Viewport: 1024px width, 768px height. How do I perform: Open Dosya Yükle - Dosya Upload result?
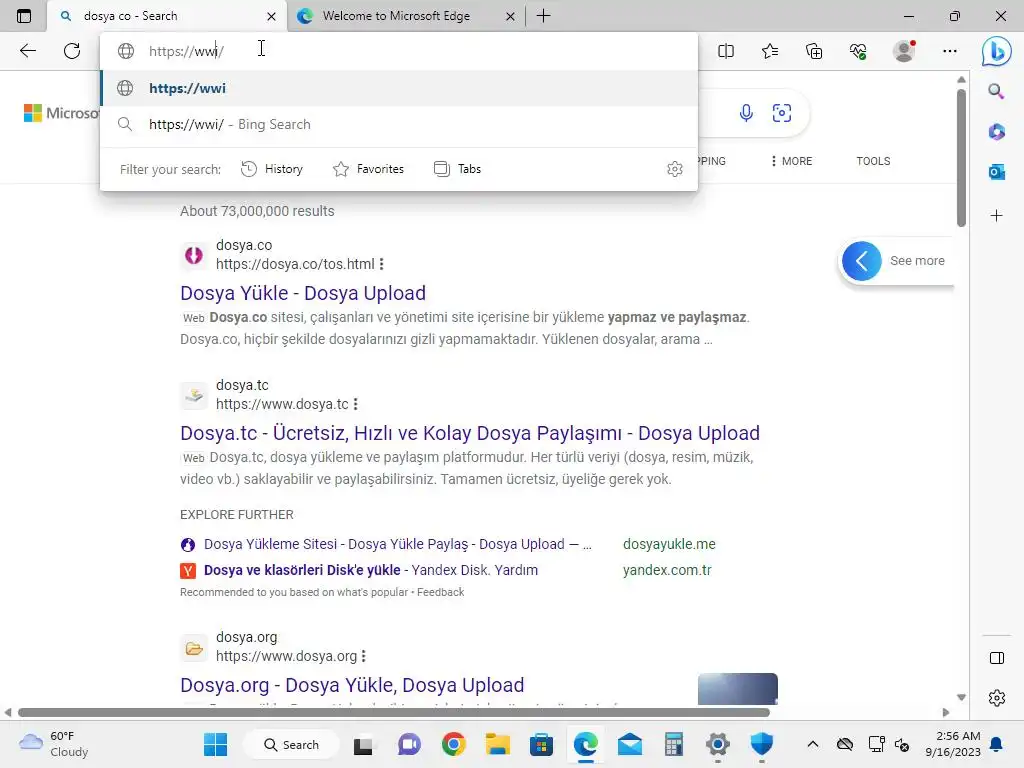pos(303,293)
